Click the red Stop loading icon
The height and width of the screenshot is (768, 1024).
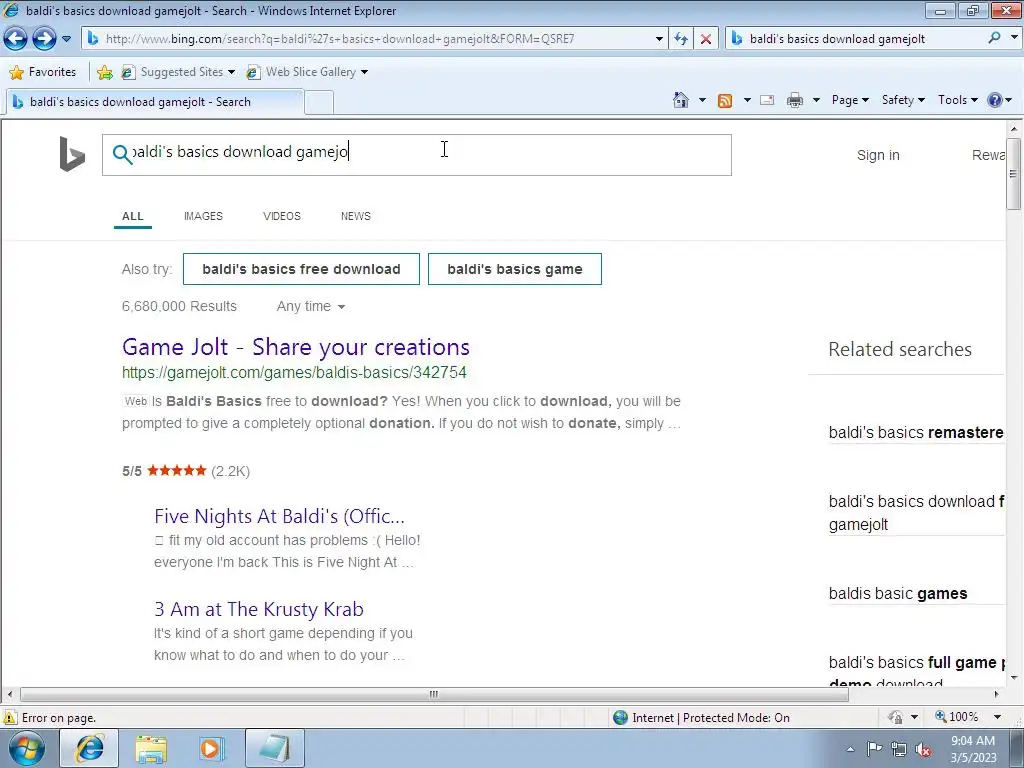(x=706, y=39)
